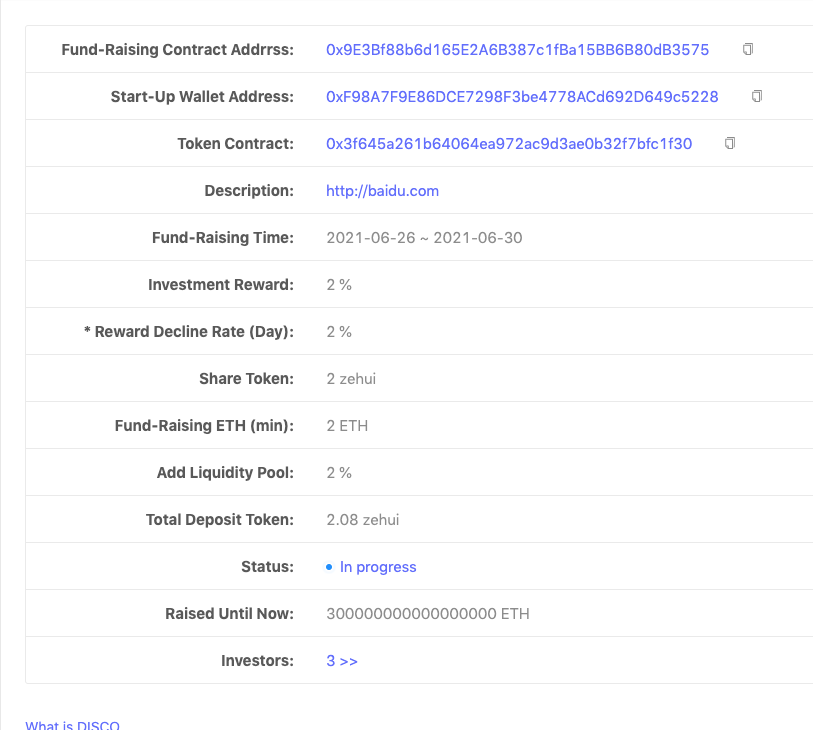Open Start-Up Wallet address link 0xF98A…
This screenshot has width=813, height=730.
pos(522,97)
